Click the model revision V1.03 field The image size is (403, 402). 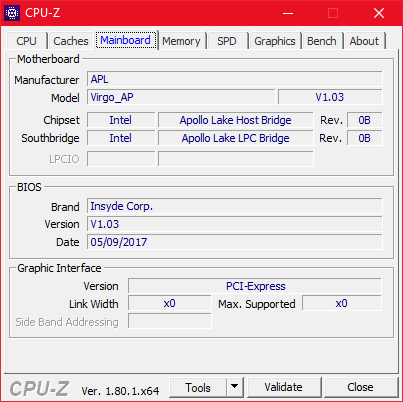click(330, 97)
